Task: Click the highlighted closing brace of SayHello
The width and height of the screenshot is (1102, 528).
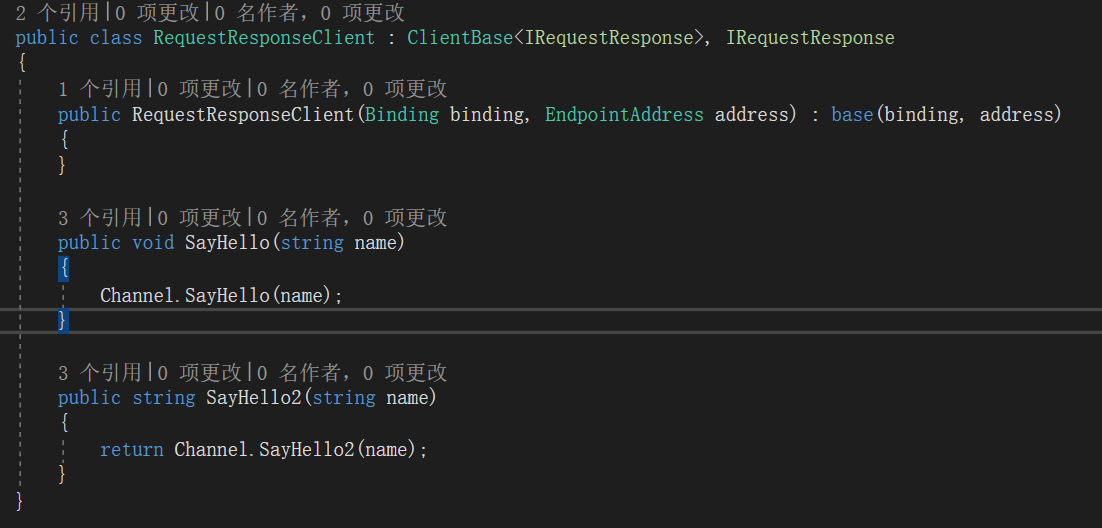Action: 63,320
